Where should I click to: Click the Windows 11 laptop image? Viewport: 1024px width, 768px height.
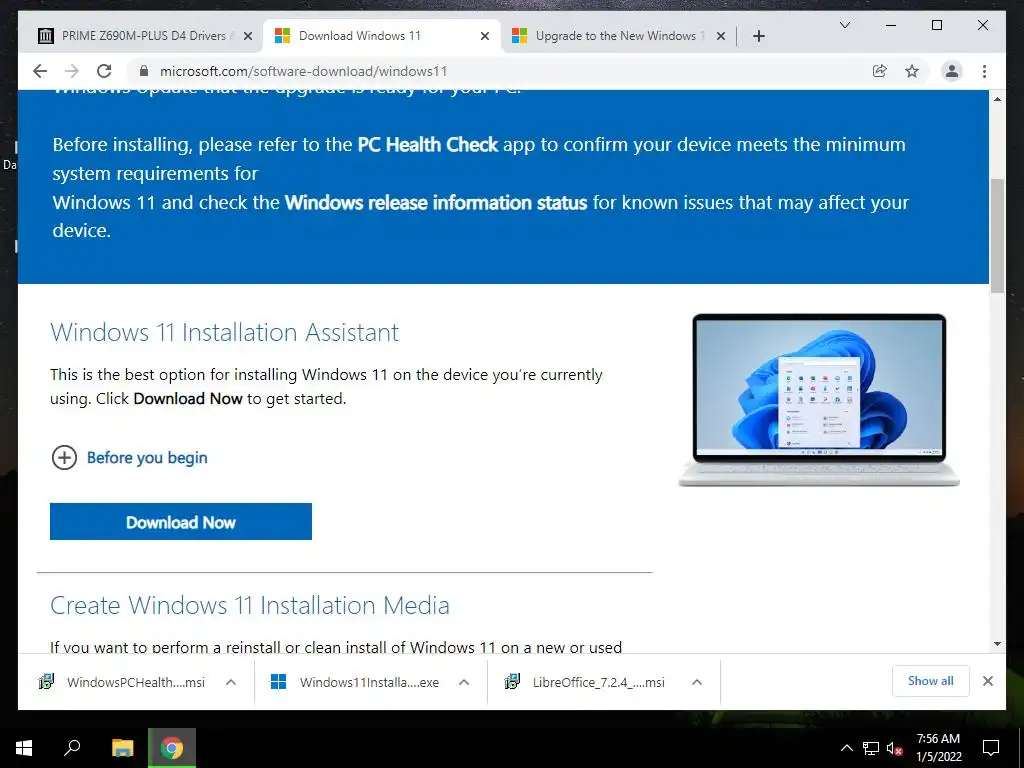pyautogui.click(x=819, y=400)
